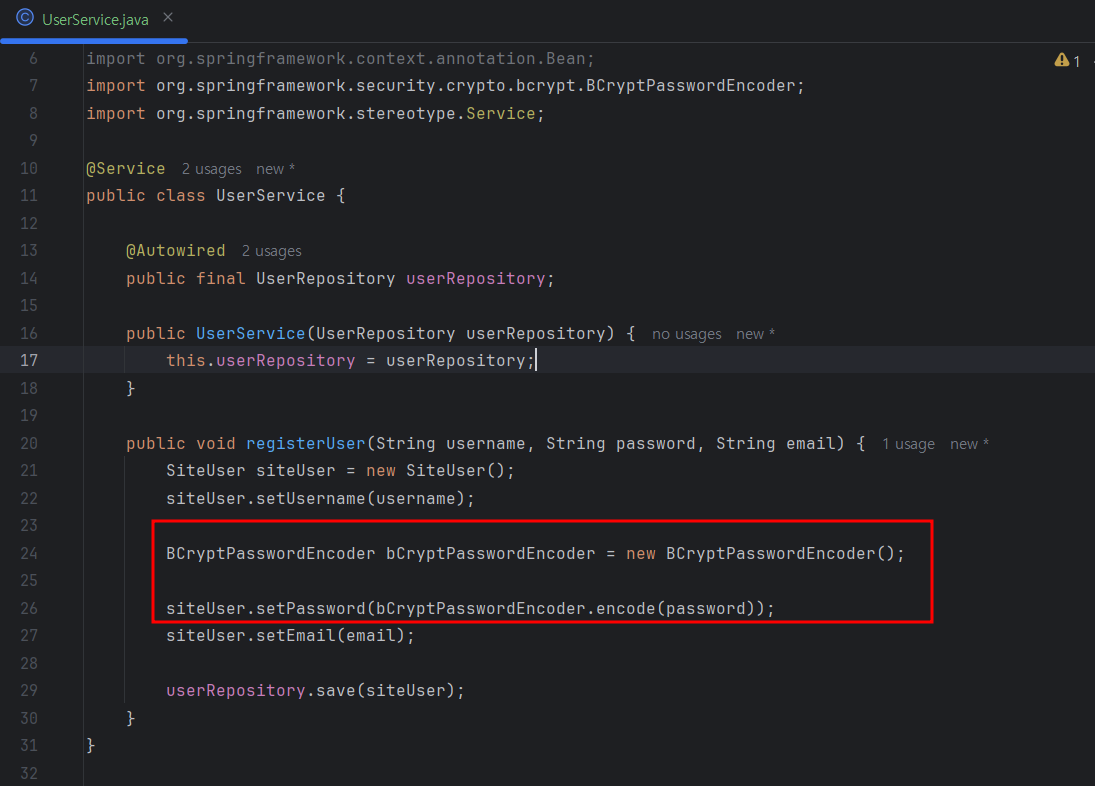The image size is (1095, 786).
Task: Open the yellow warning indicator
Action: 1067,61
